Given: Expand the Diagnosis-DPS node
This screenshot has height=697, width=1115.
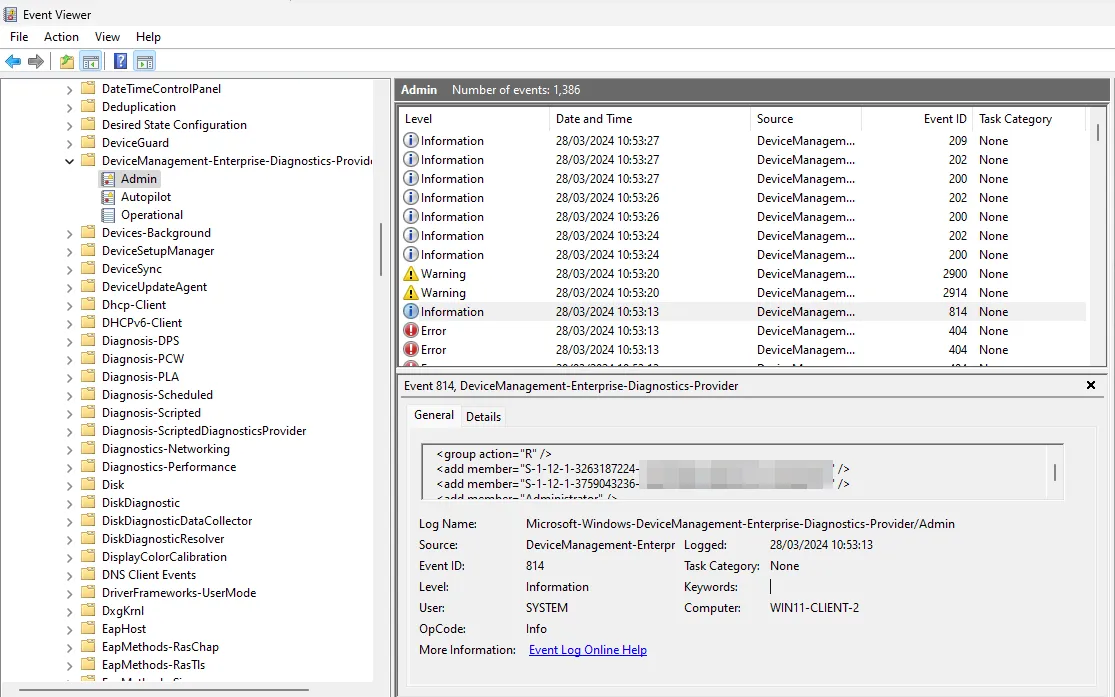Looking at the screenshot, I should [69, 341].
